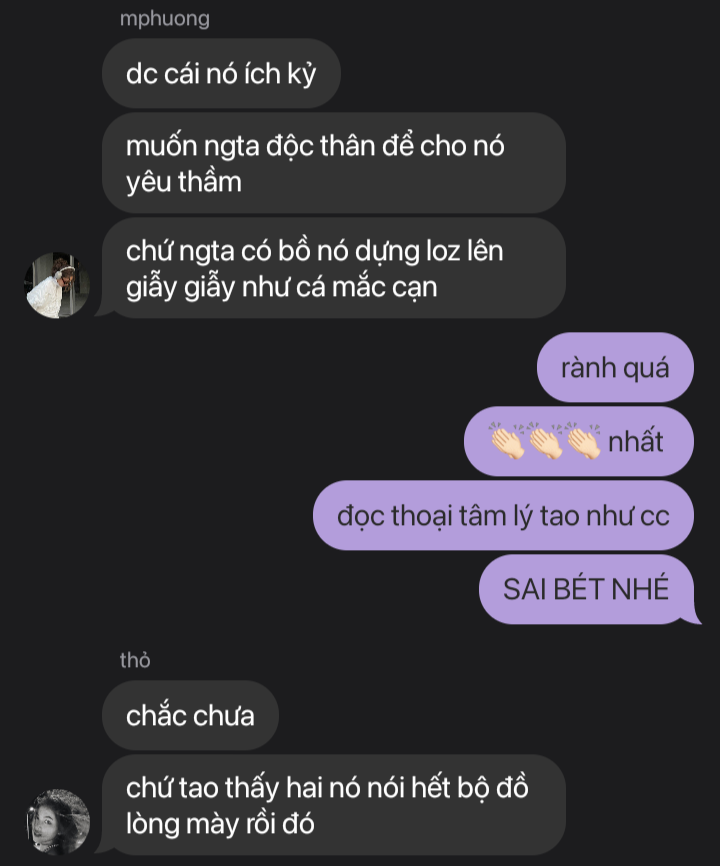
Task: Tap the 'chứ ngta có bồ nó' text line
Action: click(315, 251)
